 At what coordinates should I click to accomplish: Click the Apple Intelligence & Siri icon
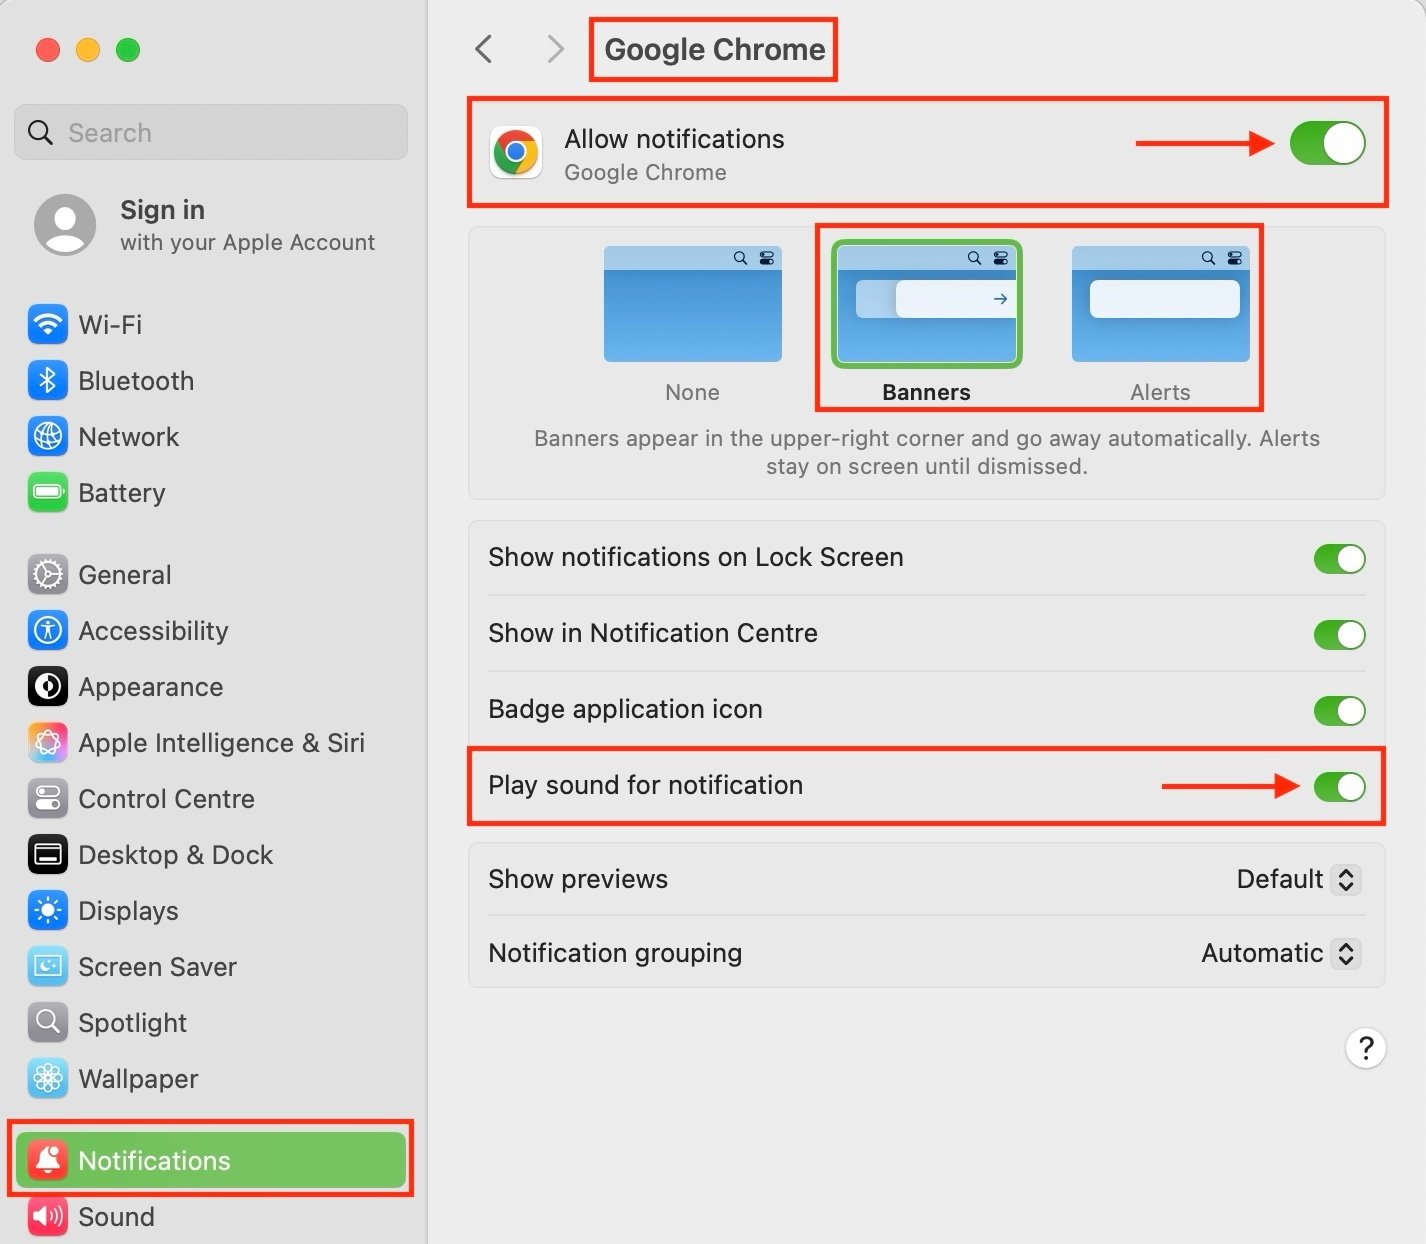[x=47, y=743]
